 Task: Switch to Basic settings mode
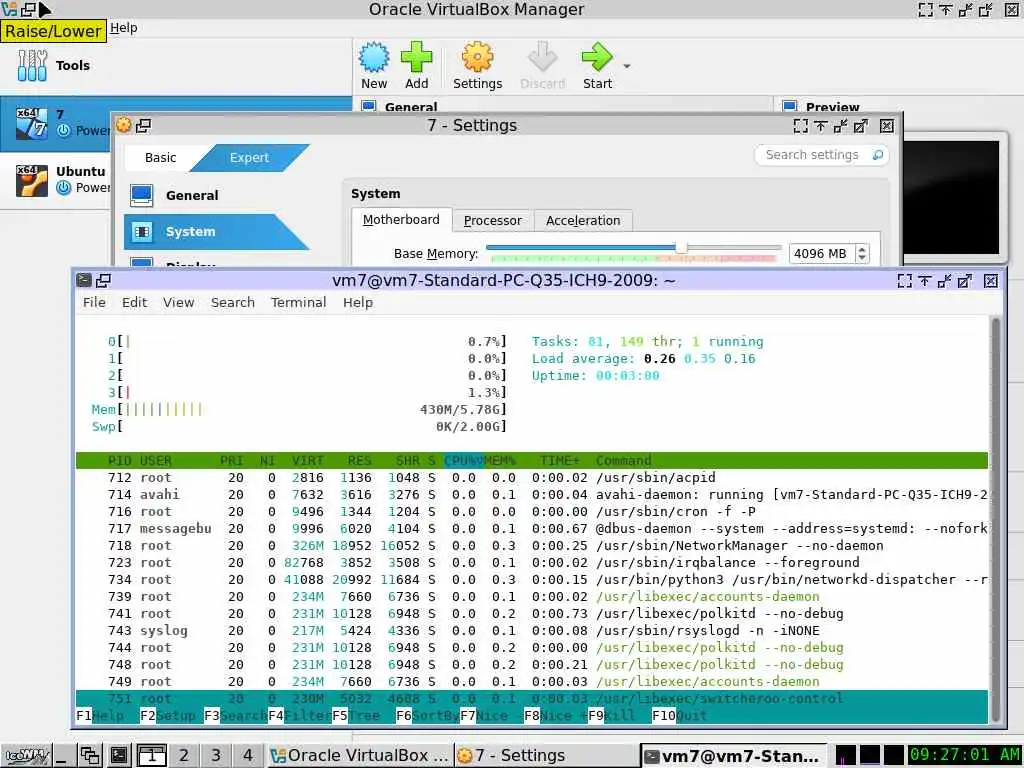(x=161, y=157)
